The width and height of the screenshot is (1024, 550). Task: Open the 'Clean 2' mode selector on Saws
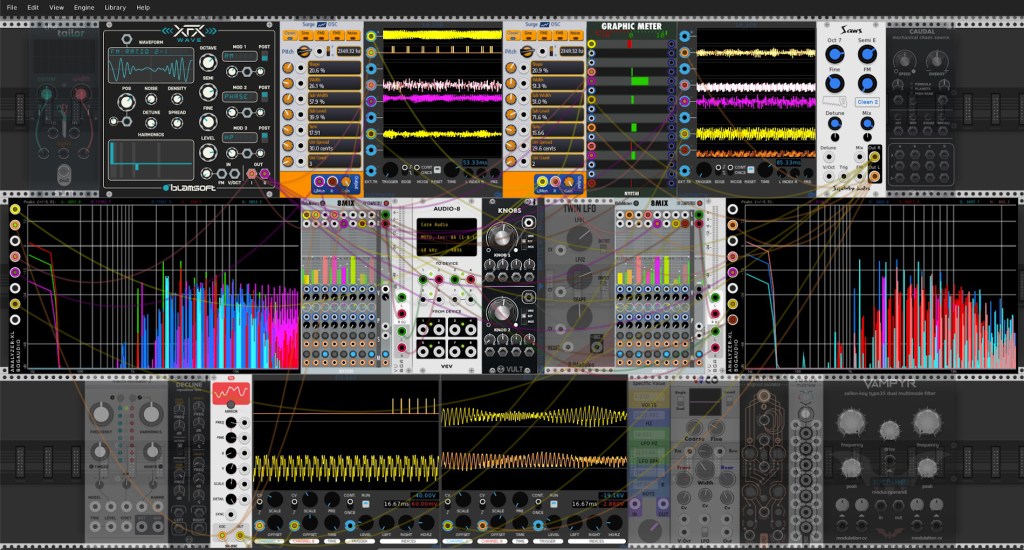click(x=866, y=102)
